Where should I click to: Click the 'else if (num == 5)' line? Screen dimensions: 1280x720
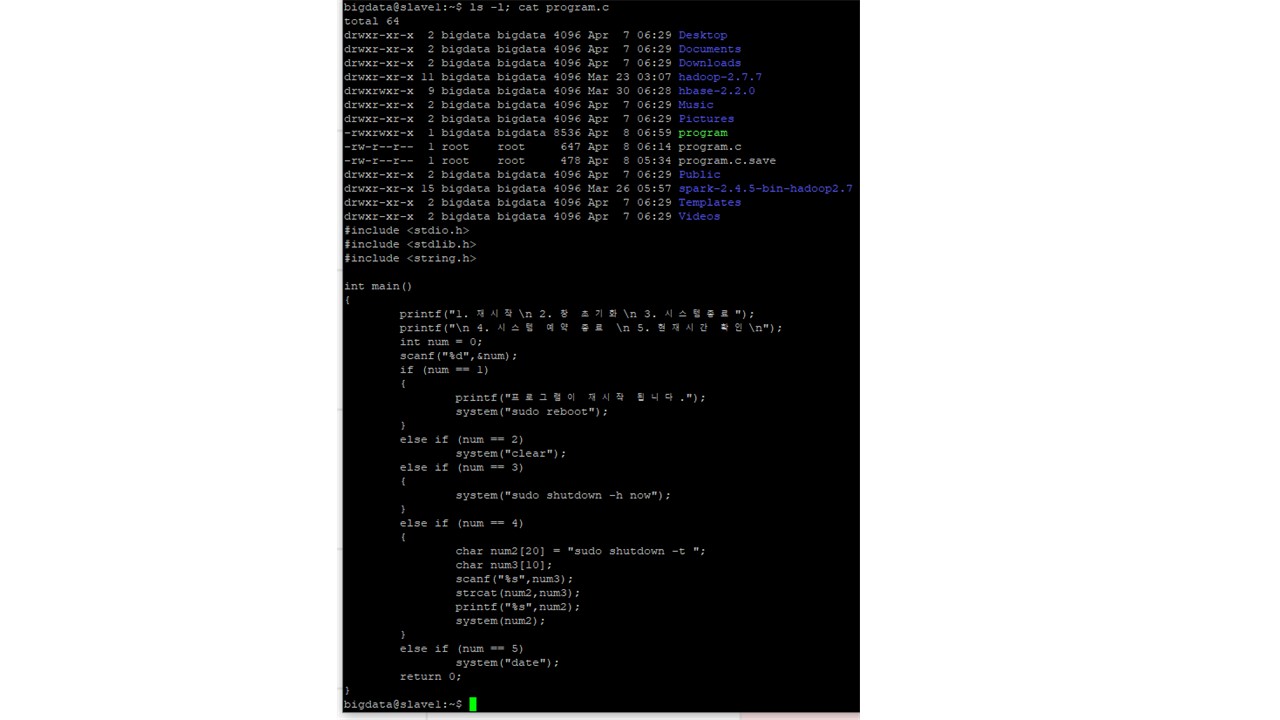pos(462,650)
